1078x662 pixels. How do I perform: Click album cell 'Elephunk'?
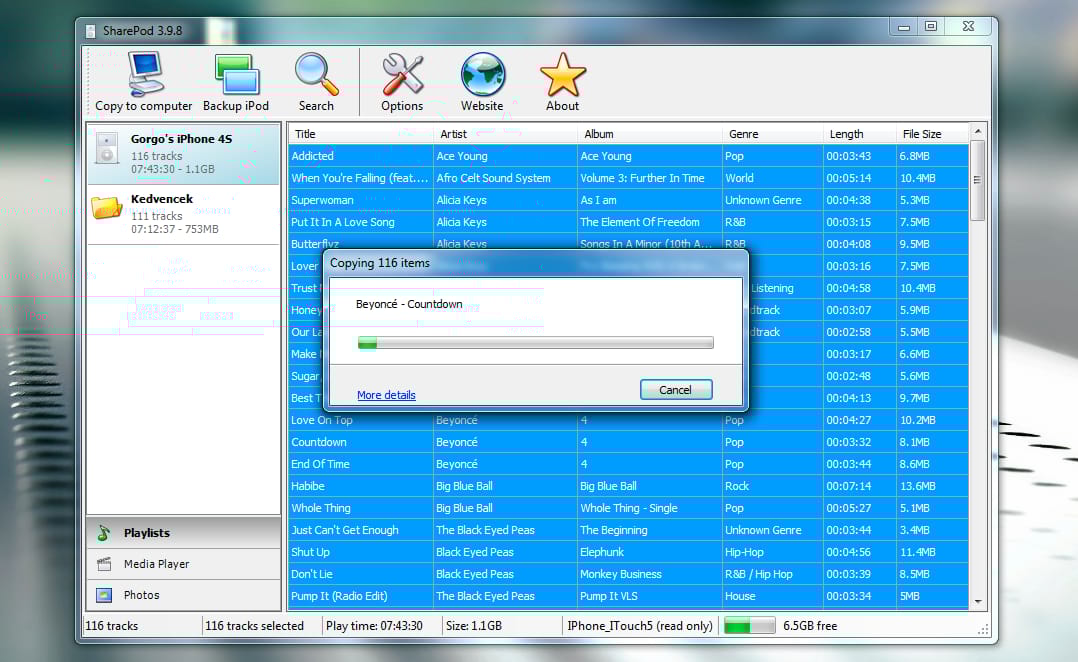[602, 552]
